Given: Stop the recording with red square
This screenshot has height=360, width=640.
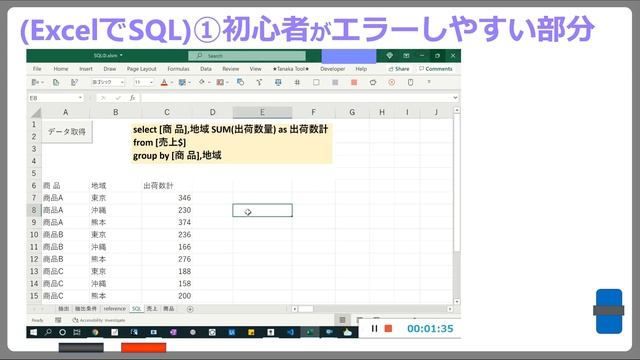Looking at the screenshot, I should [x=388, y=329].
